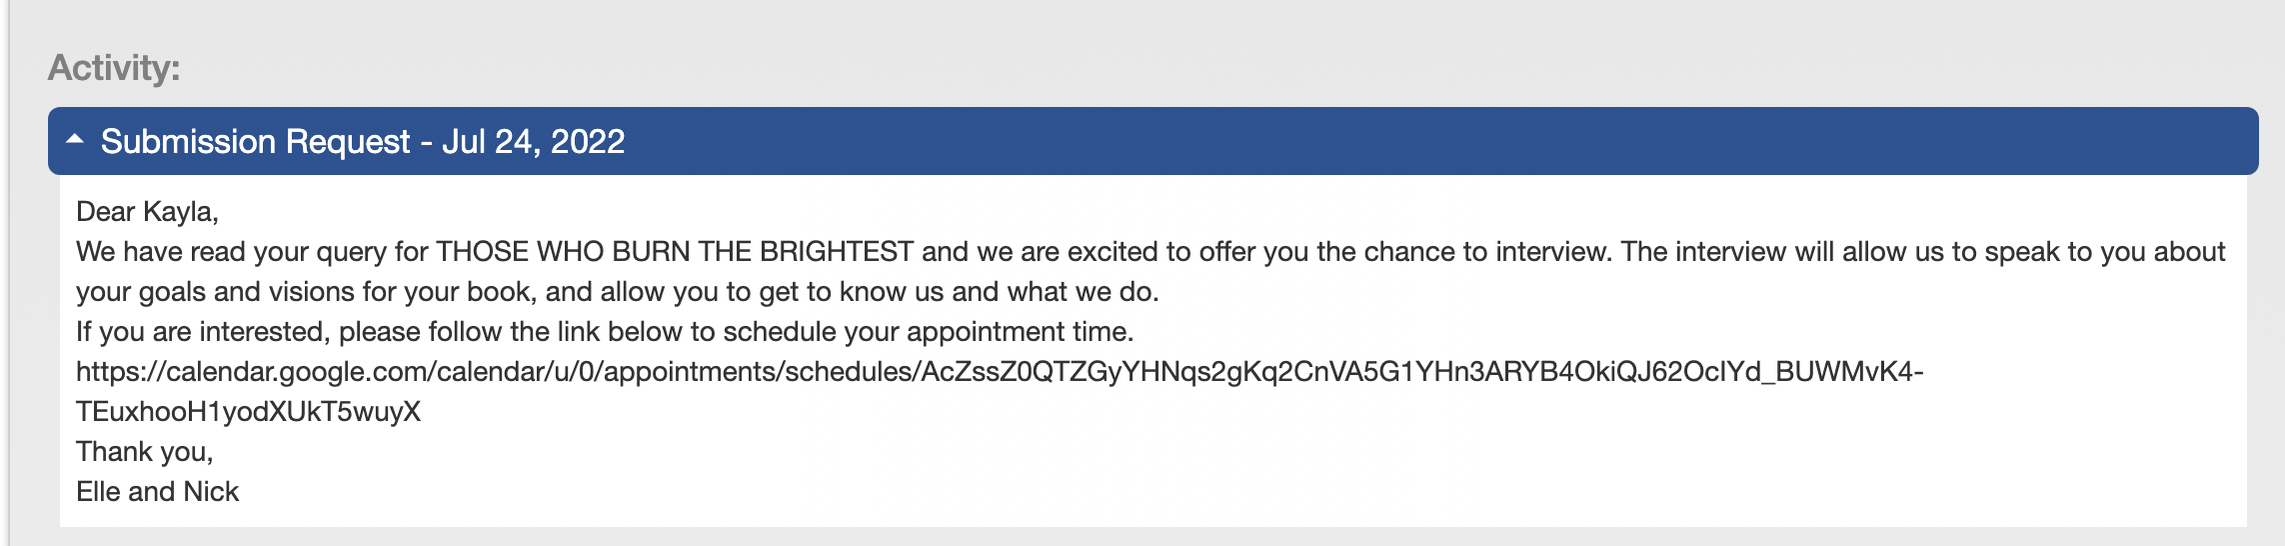
Task: Open the calendar.google.com appointment link
Action: (1000, 372)
